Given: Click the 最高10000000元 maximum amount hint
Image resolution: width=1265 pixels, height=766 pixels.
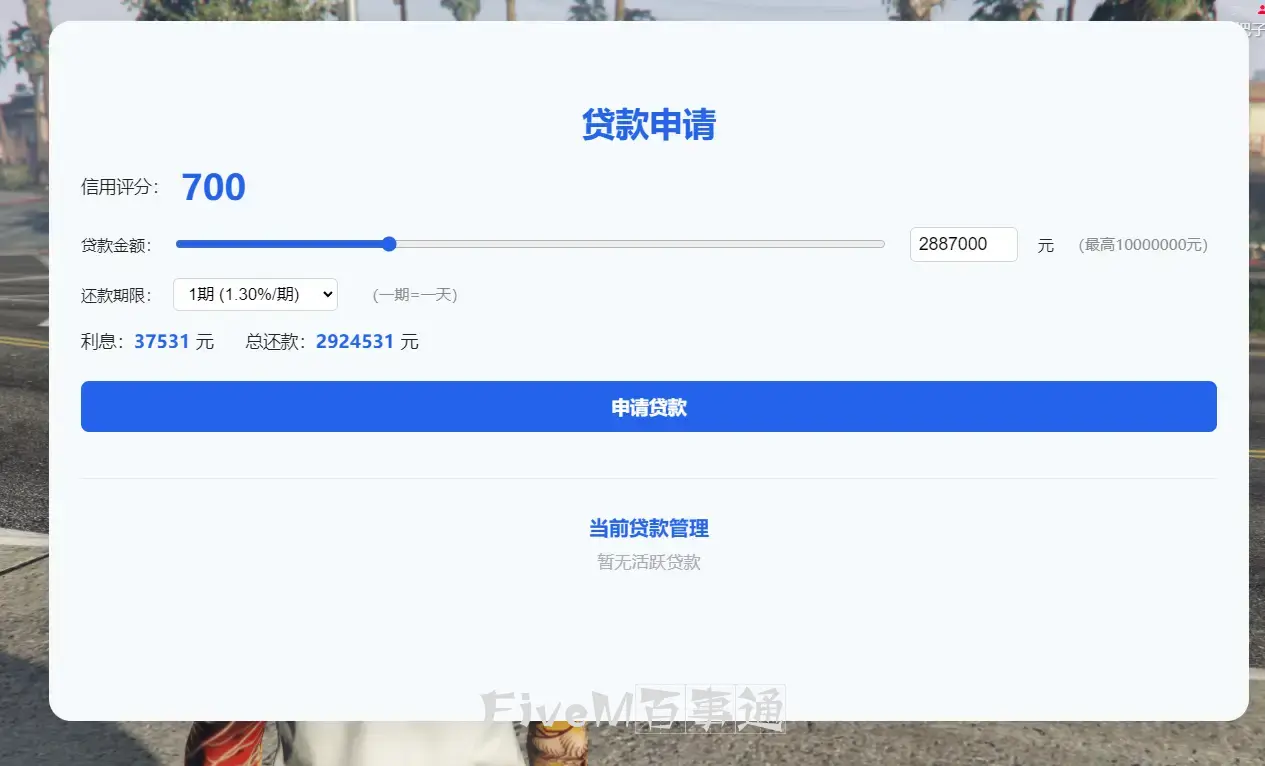Looking at the screenshot, I should pos(1142,244).
